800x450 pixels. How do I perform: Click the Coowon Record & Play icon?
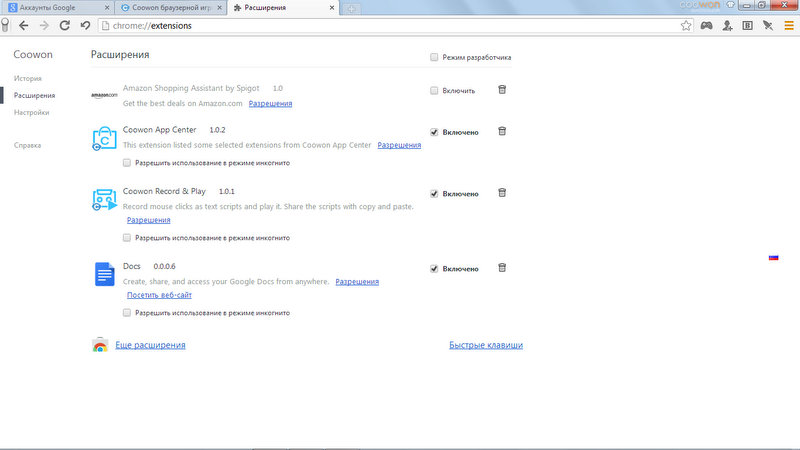104,199
